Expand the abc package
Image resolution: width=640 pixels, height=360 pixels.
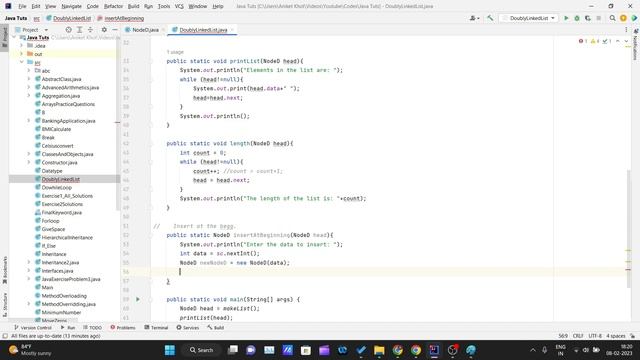[29, 71]
